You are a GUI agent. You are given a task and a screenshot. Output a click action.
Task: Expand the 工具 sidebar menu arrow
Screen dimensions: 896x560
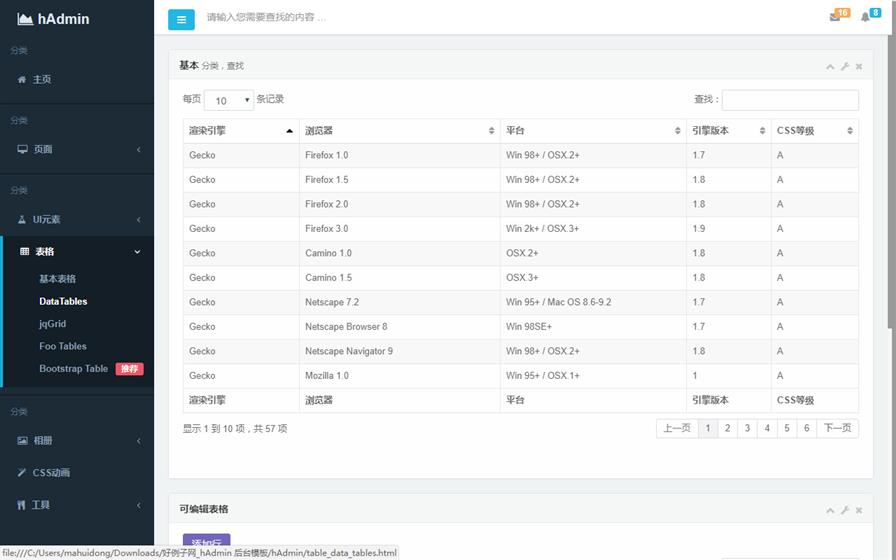pyautogui.click(x=138, y=505)
